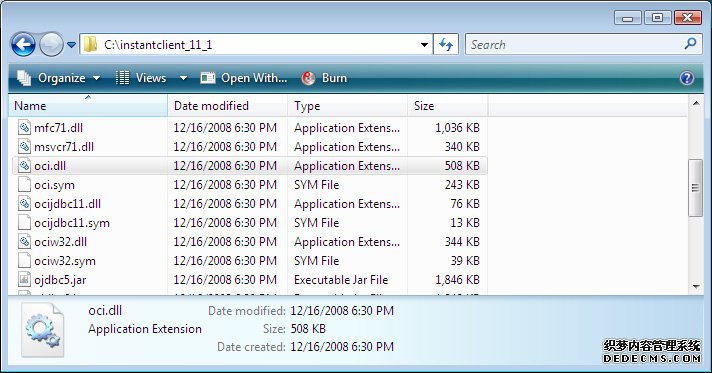
Task: Click the oci.dll gear file icon
Action: 24,165
